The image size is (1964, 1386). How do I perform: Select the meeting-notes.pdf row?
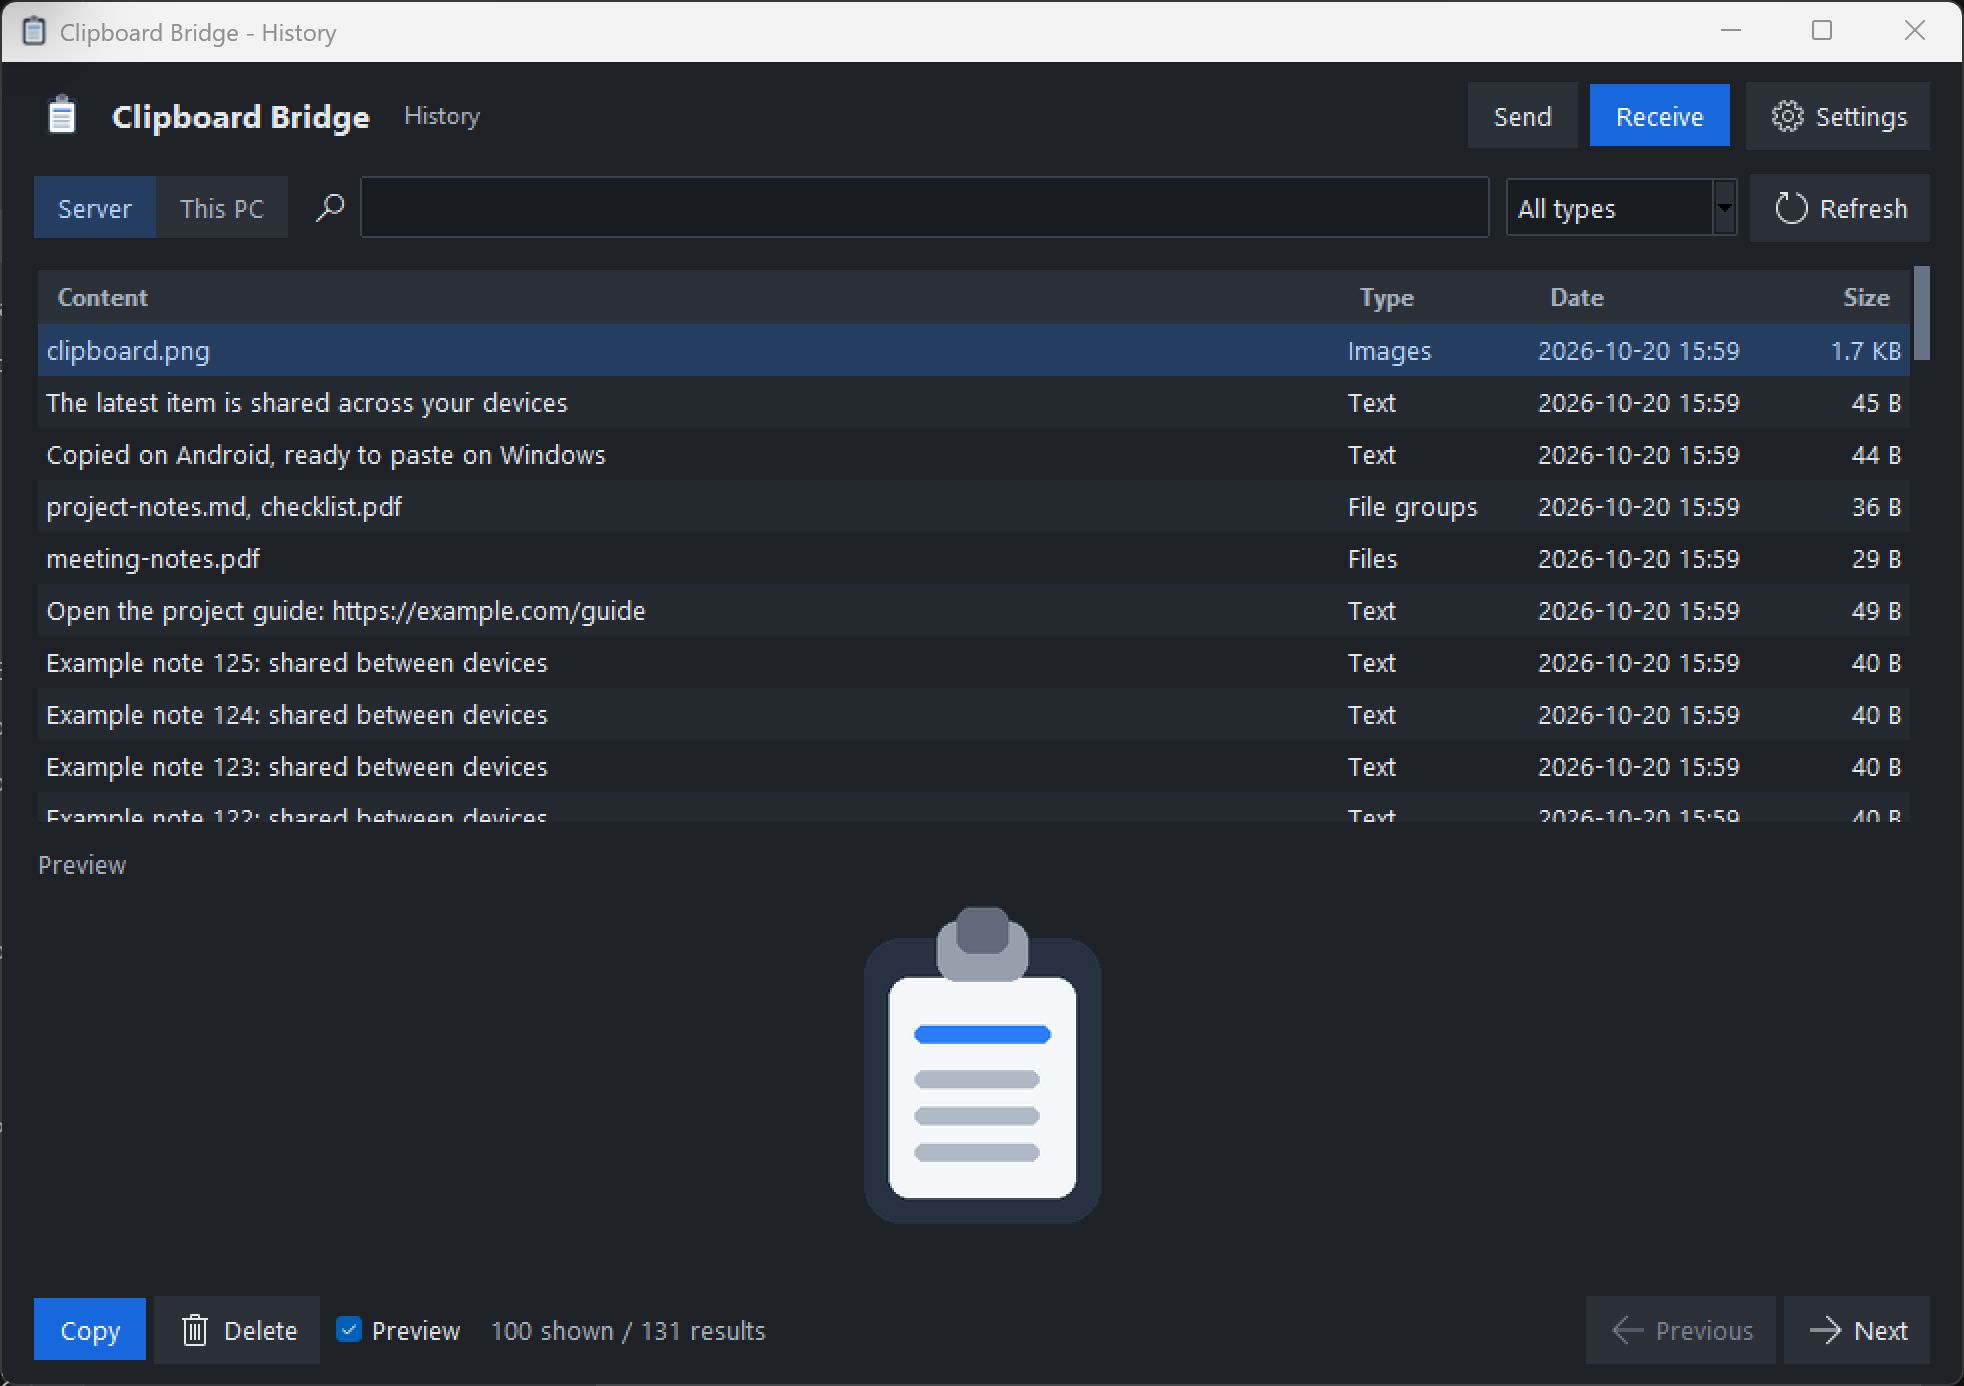974,558
